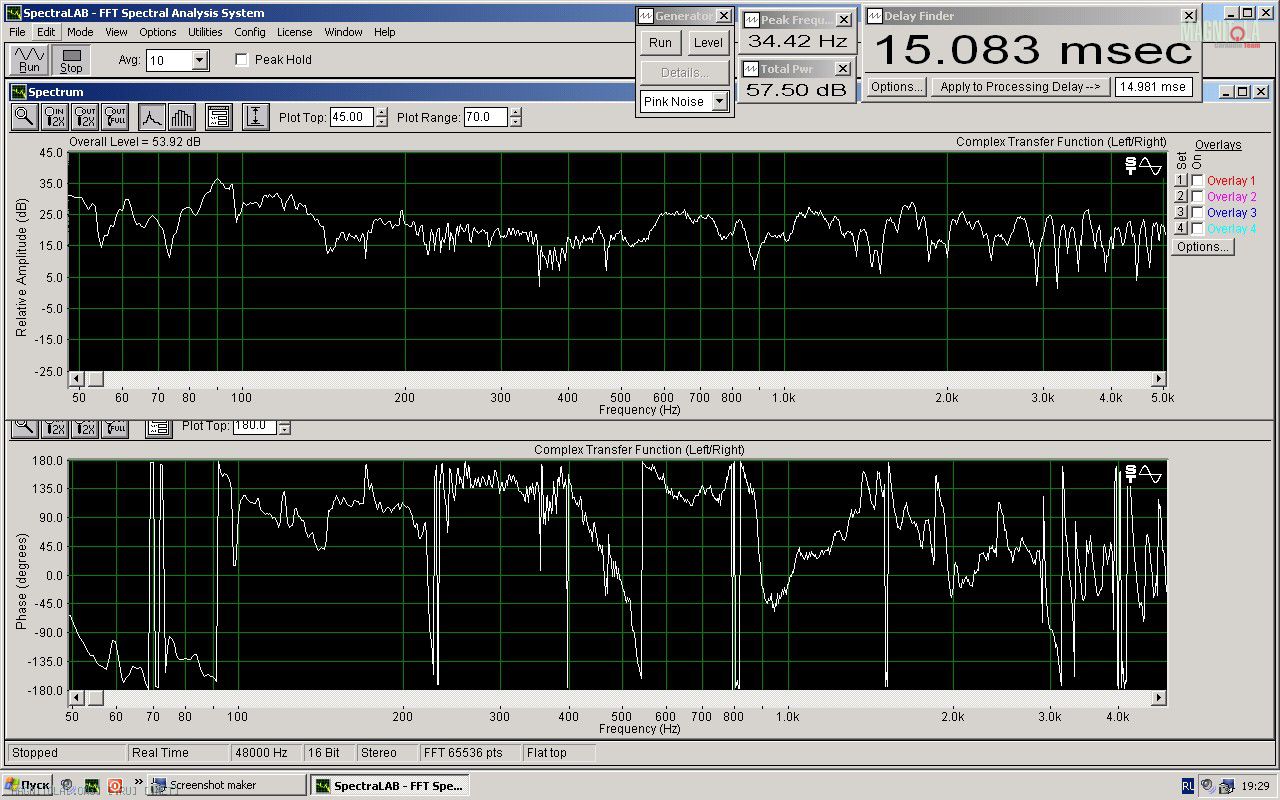This screenshot has width=1280, height=800.
Task: Open the File menu
Action: coord(17,32)
